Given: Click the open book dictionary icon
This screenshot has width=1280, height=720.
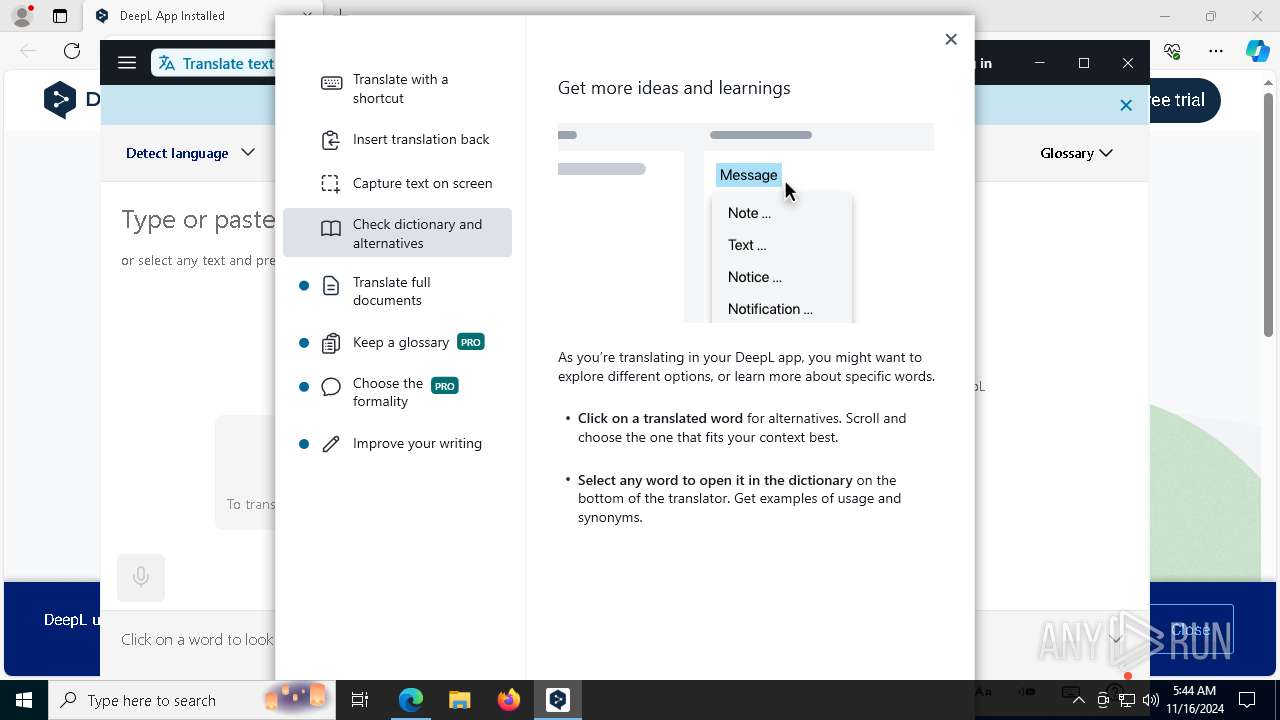Looking at the screenshot, I should click(331, 229).
